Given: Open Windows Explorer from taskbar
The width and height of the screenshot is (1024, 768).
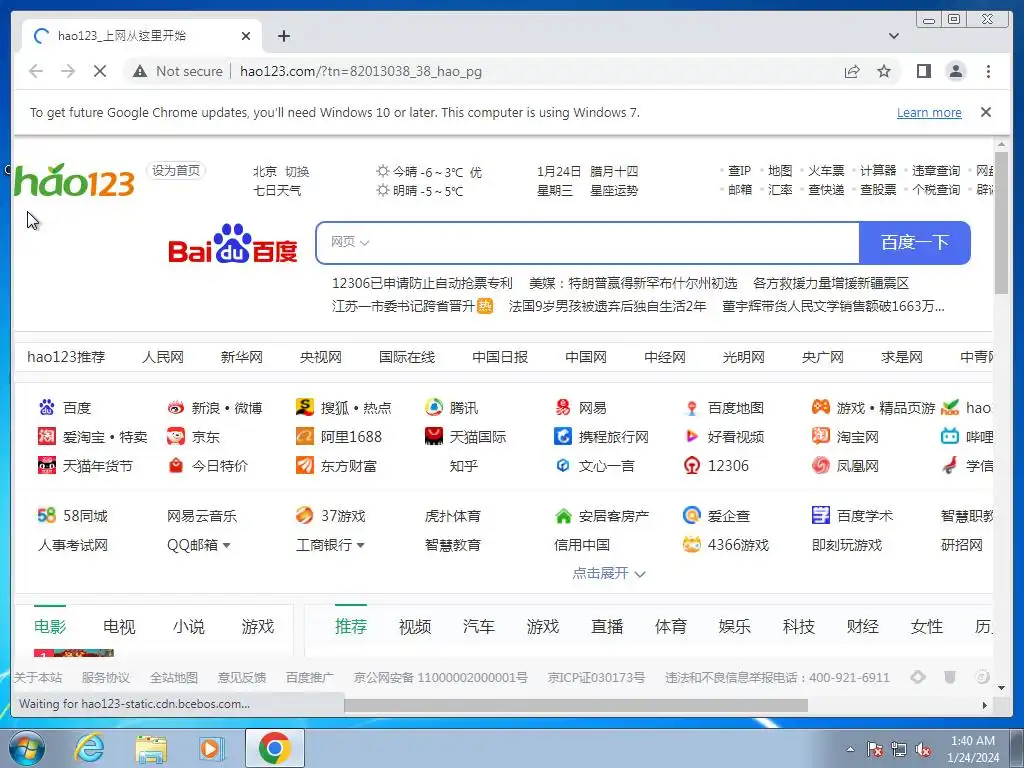Looking at the screenshot, I should [x=151, y=748].
